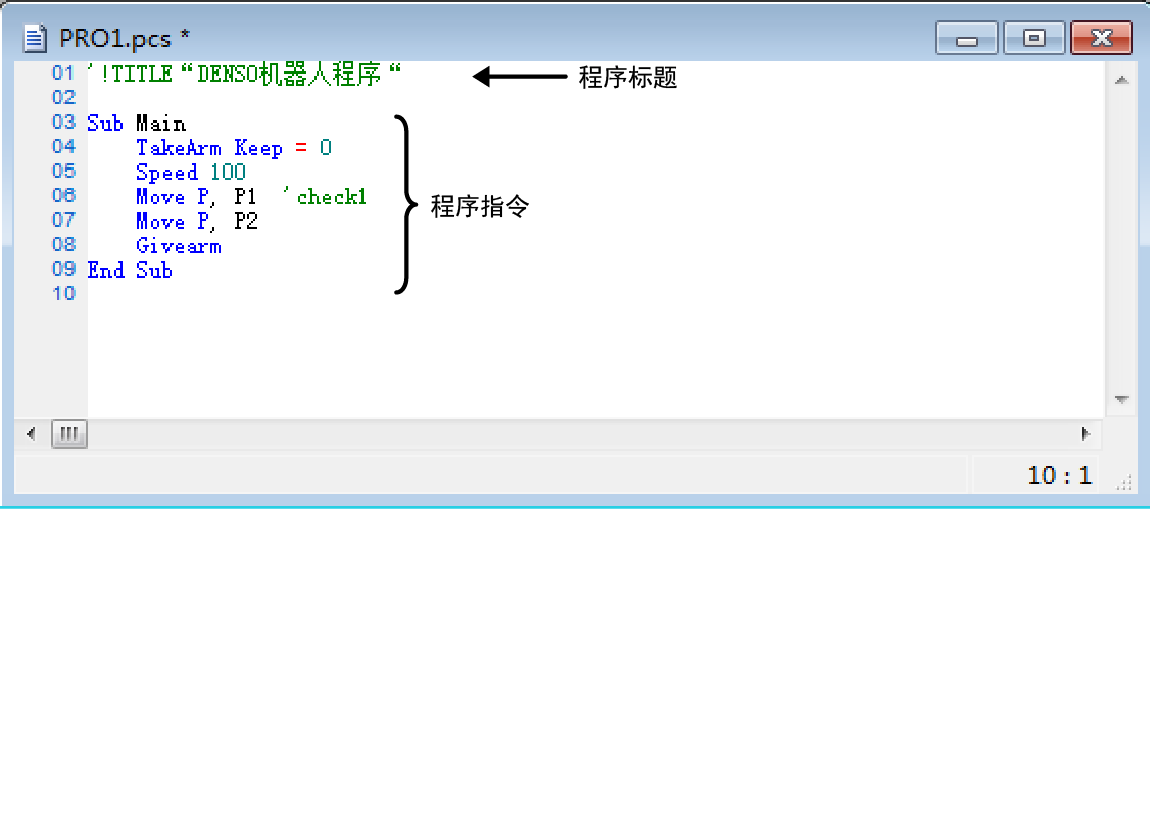Viewport: 1150px width, 824px height.
Task: Click the horizontal scrollbar left arrow
Action: (x=31, y=434)
